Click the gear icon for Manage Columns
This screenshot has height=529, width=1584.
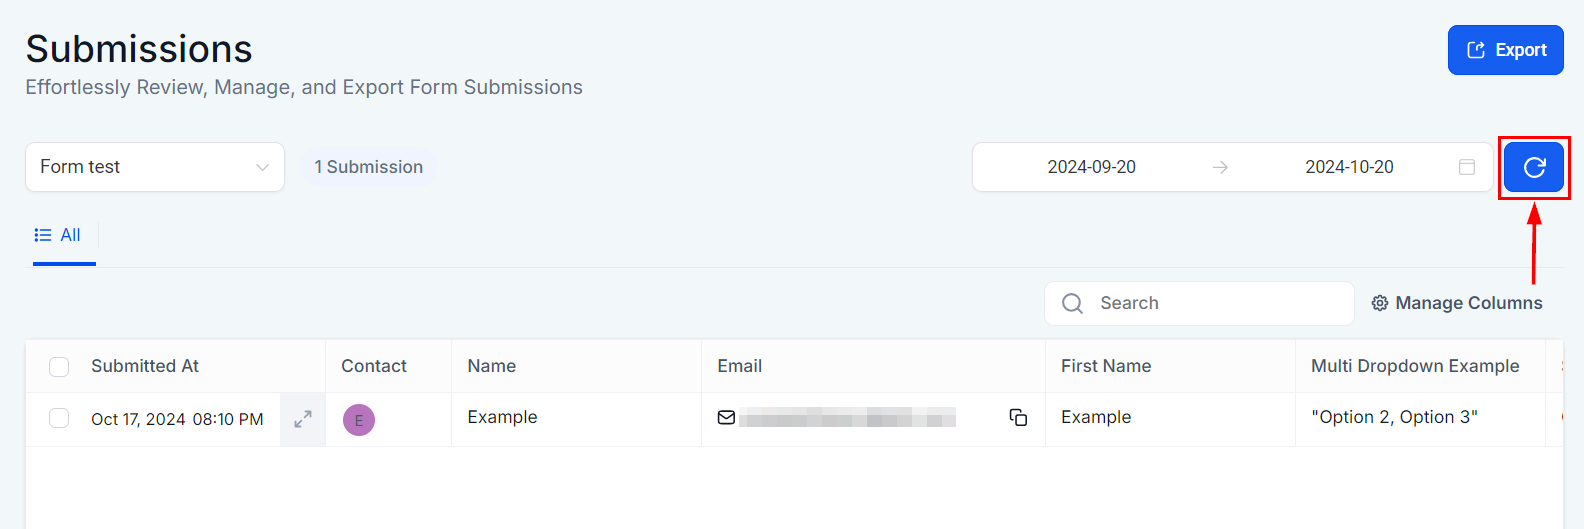1380,303
